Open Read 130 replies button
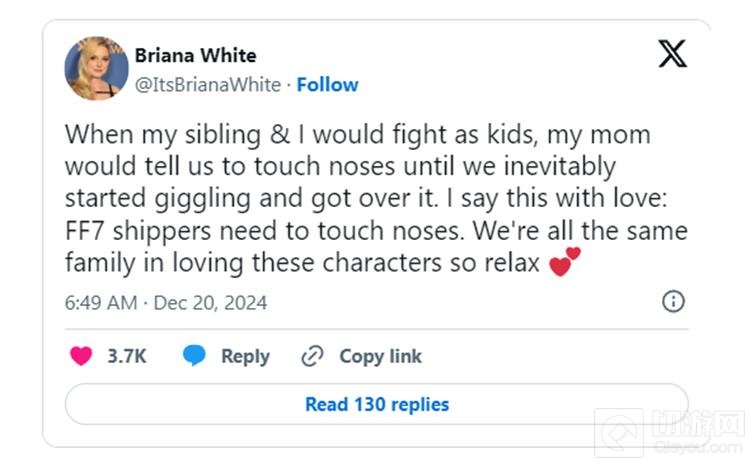Image resolution: width=750 pixels, height=463 pixels. (x=376, y=404)
